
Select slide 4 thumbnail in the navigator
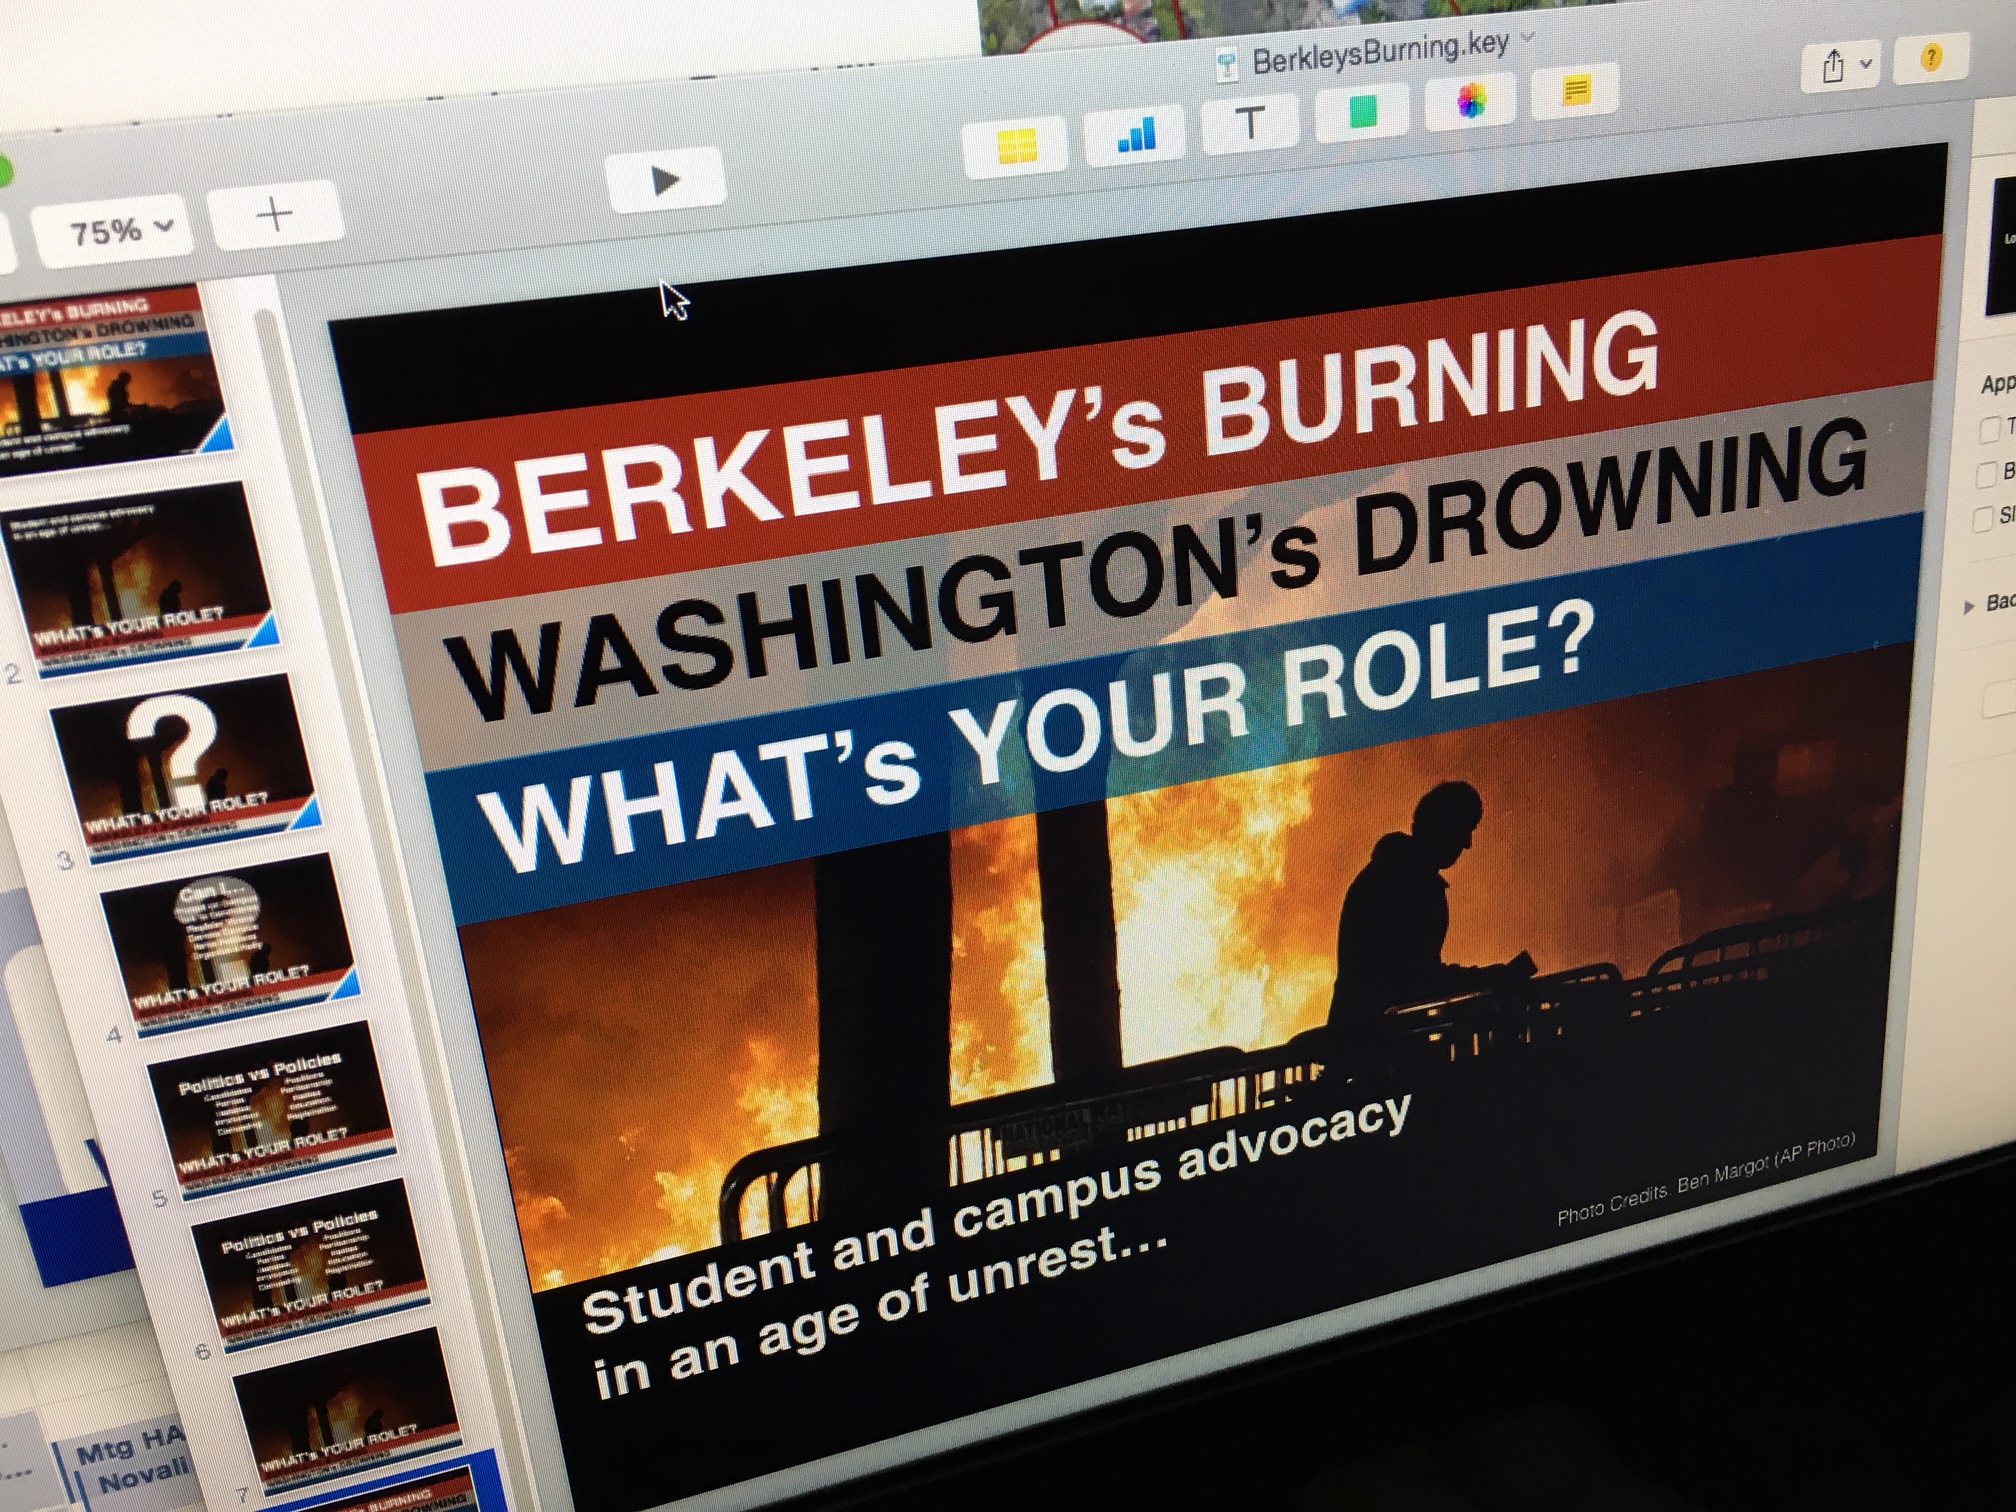(230, 945)
